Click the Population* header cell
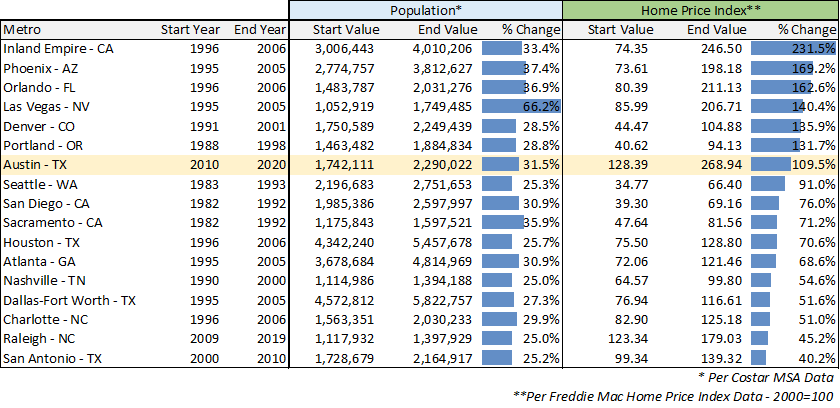This screenshot has width=840, height=408. point(425,10)
